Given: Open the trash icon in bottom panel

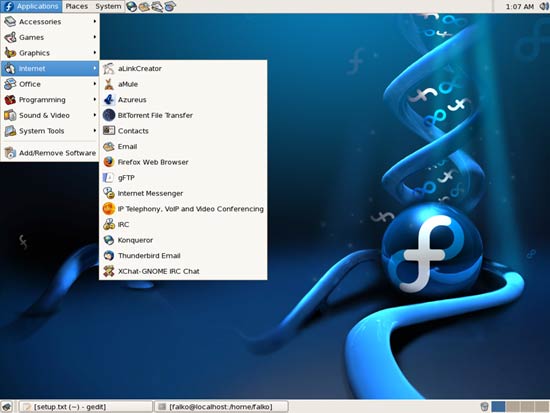Looking at the screenshot, I should pos(484,407).
